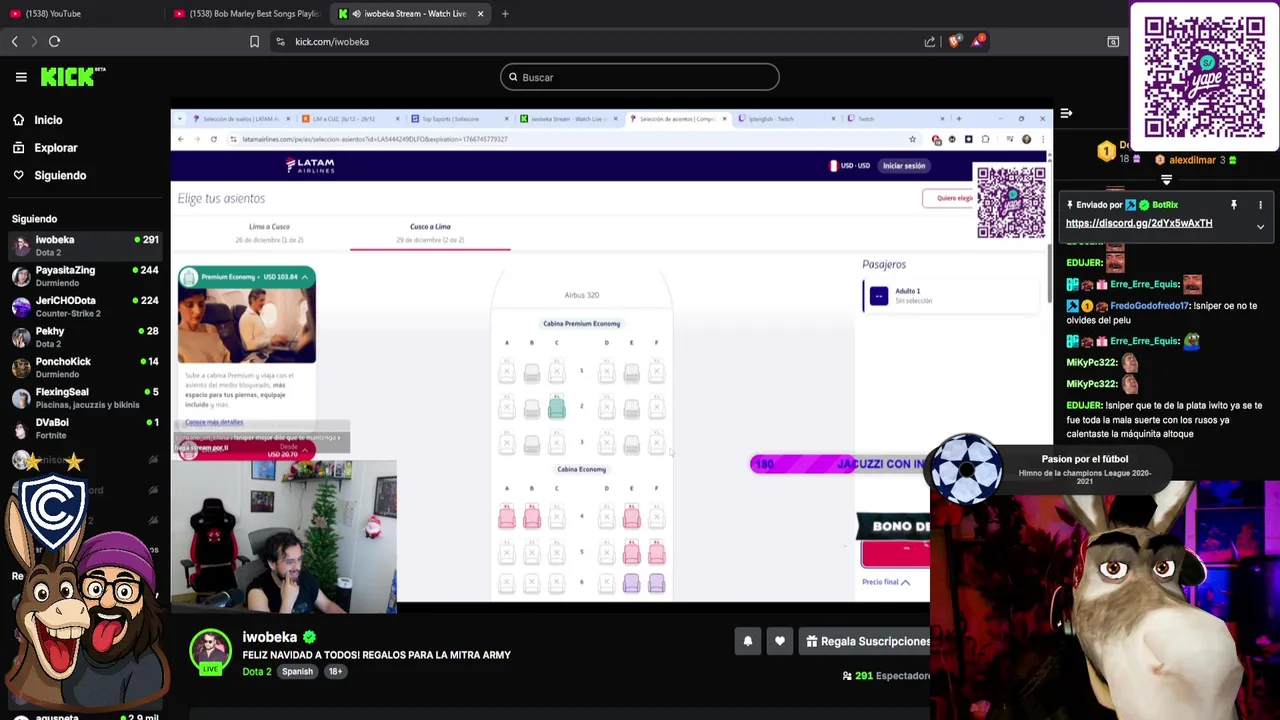This screenshot has width=1280, height=720.
Task: Expand the chat leaderboard arrow
Action: [x=1166, y=180]
